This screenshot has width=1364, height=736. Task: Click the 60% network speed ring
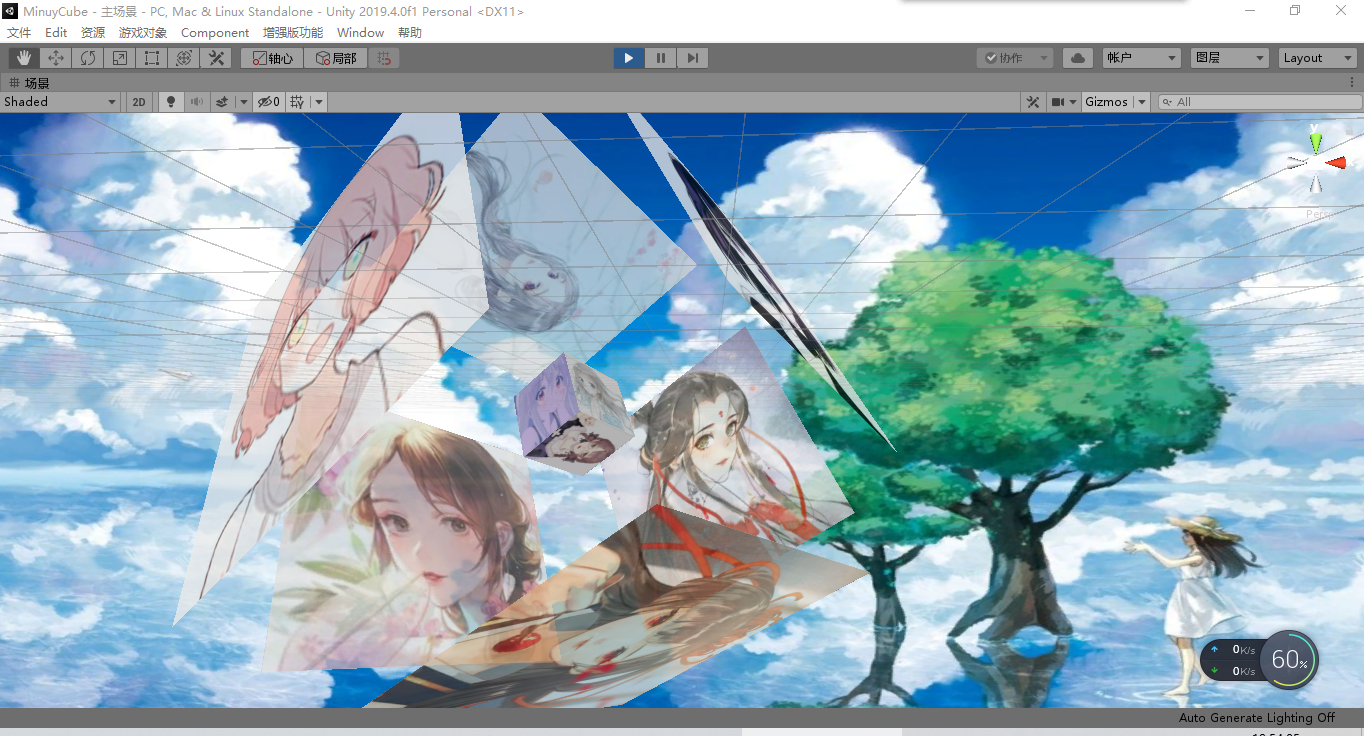click(1289, 659)
